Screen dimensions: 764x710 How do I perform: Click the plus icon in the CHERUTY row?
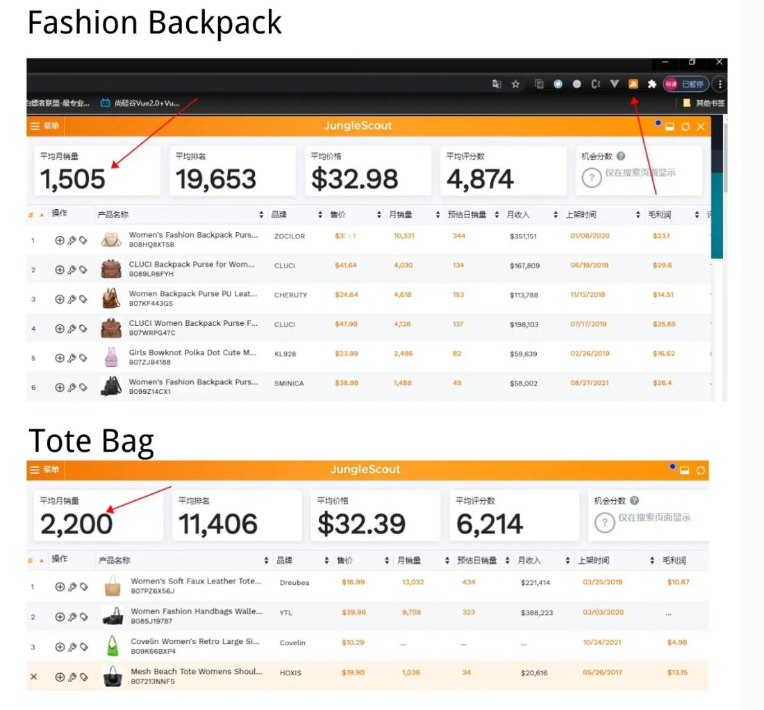59,299
